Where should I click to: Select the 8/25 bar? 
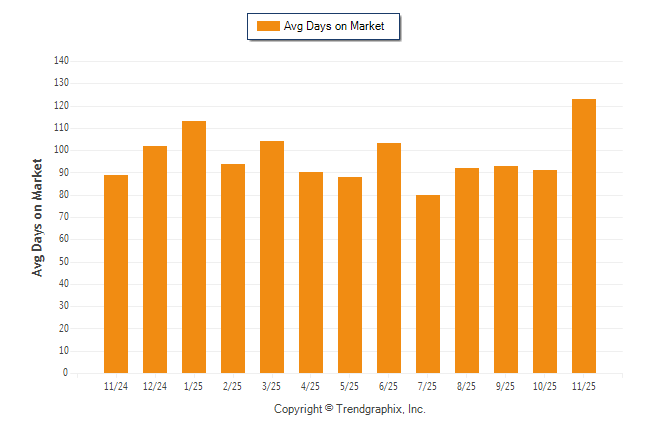point(467,270)
